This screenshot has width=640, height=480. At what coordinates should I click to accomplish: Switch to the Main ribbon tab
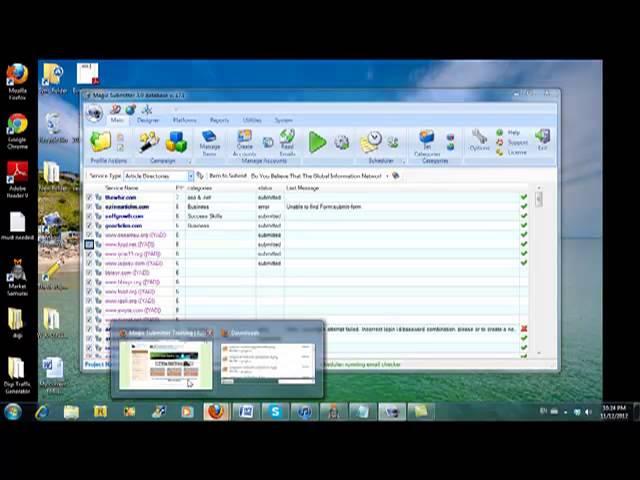pyautogui.click(x=117, y=120)
